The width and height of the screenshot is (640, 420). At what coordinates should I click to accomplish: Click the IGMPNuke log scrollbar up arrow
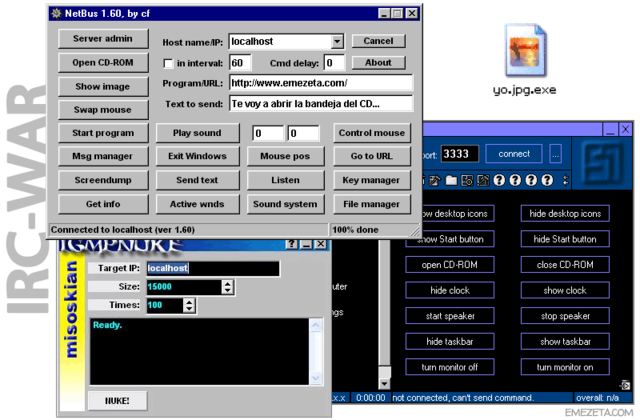coord(316,325)
